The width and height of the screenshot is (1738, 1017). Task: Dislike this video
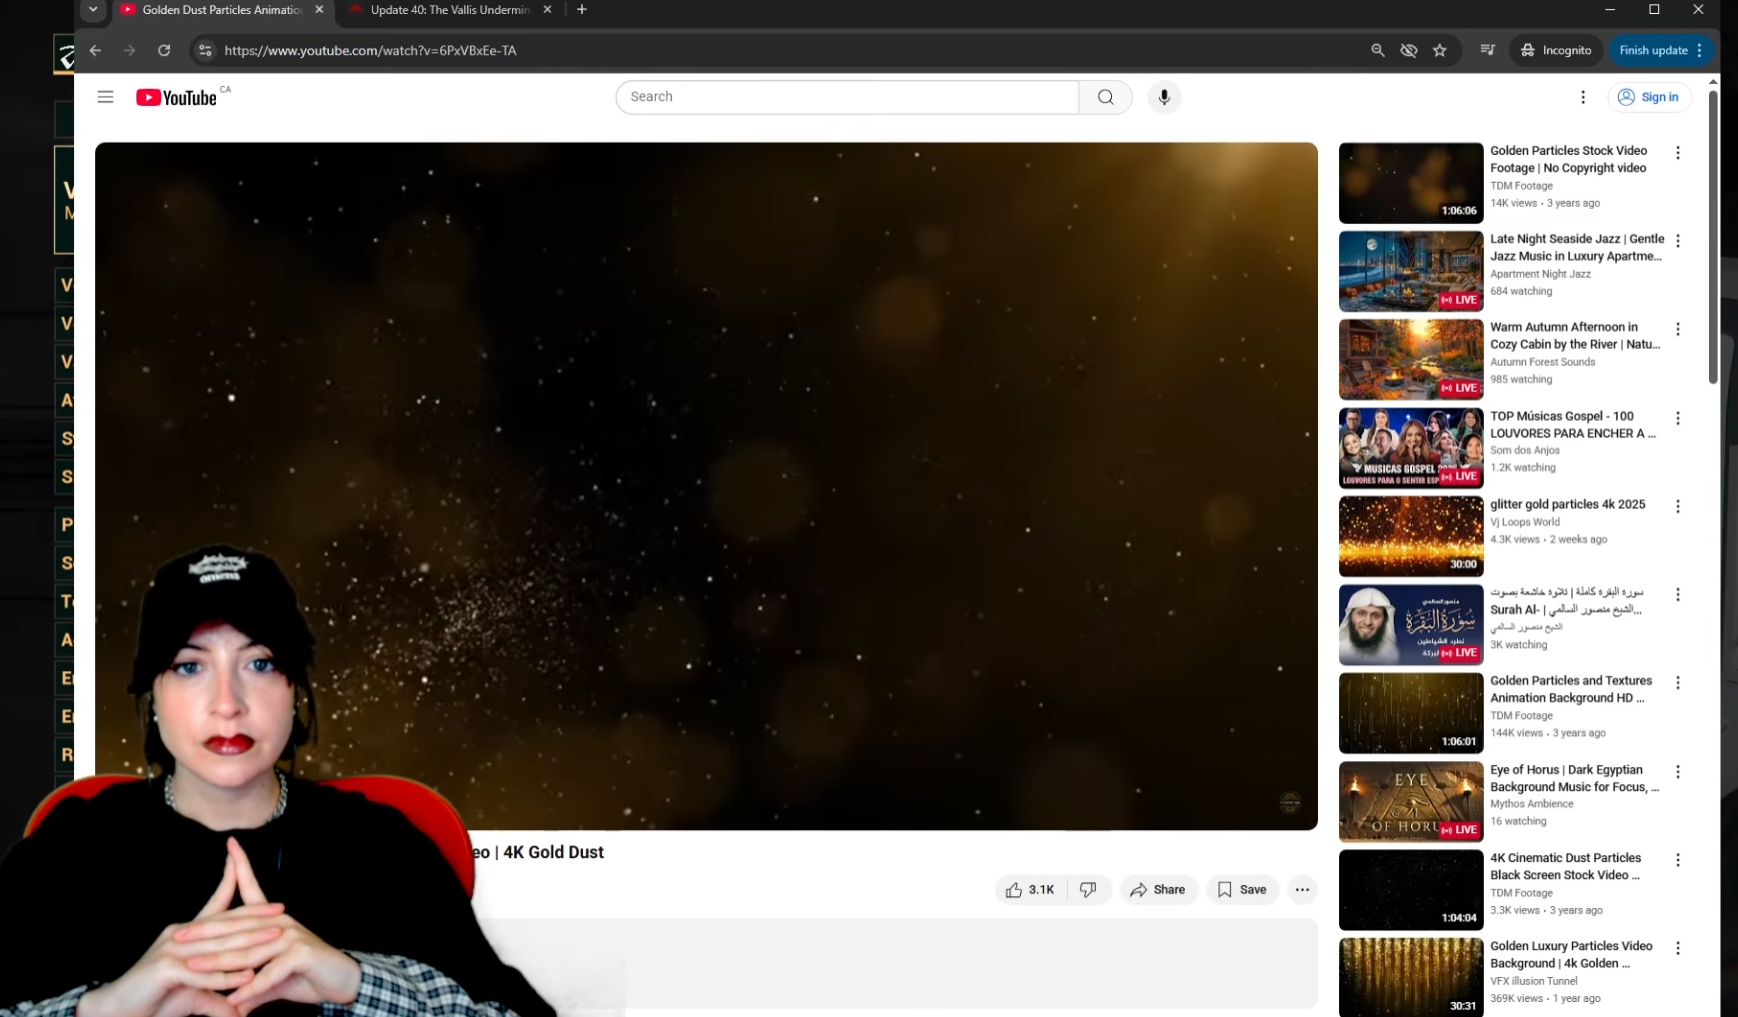1089,890
